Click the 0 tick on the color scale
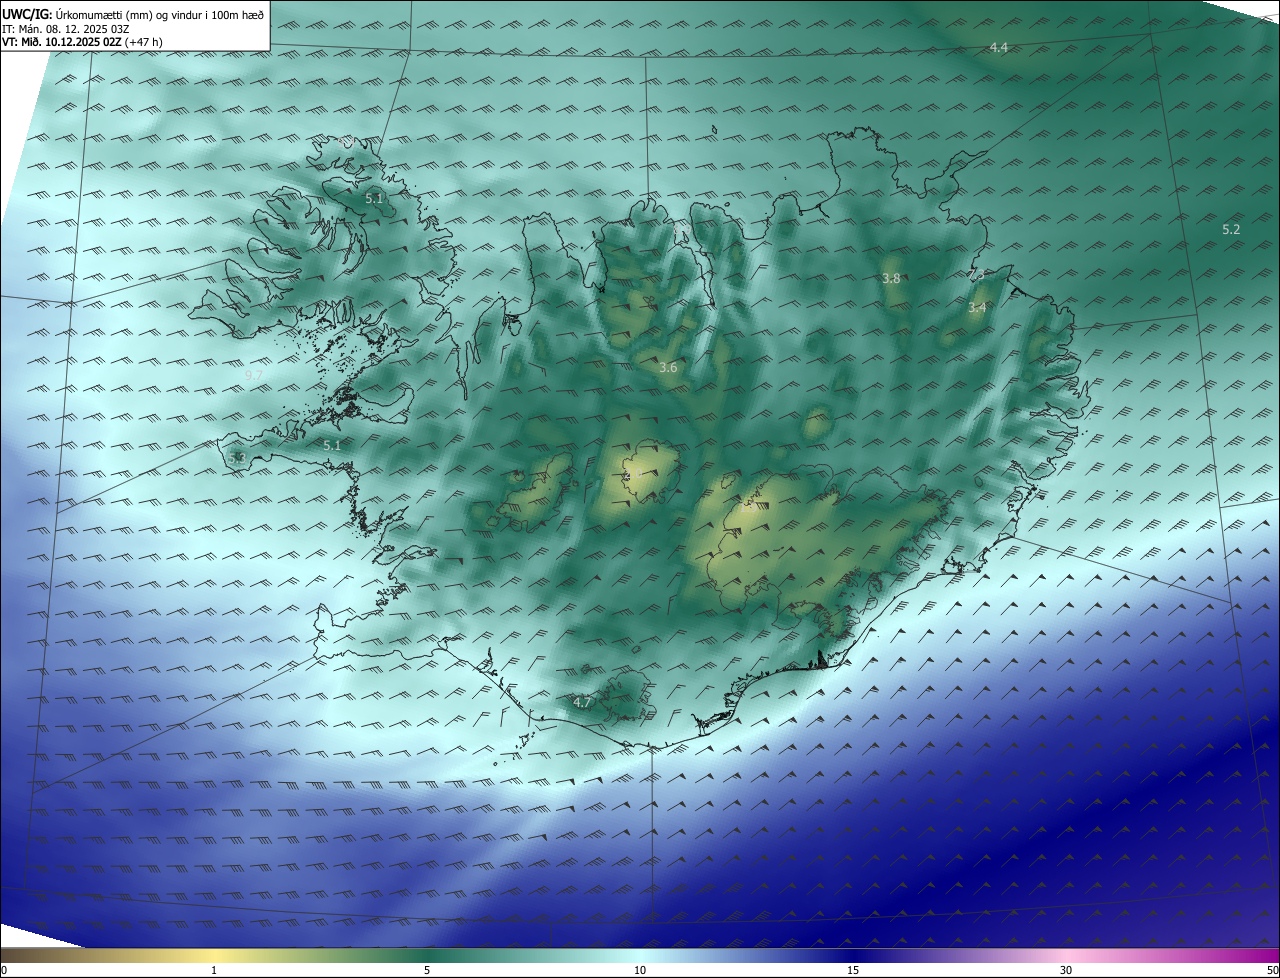Image resolution: width=1280 pixels, height=978 pixels. 4,970
